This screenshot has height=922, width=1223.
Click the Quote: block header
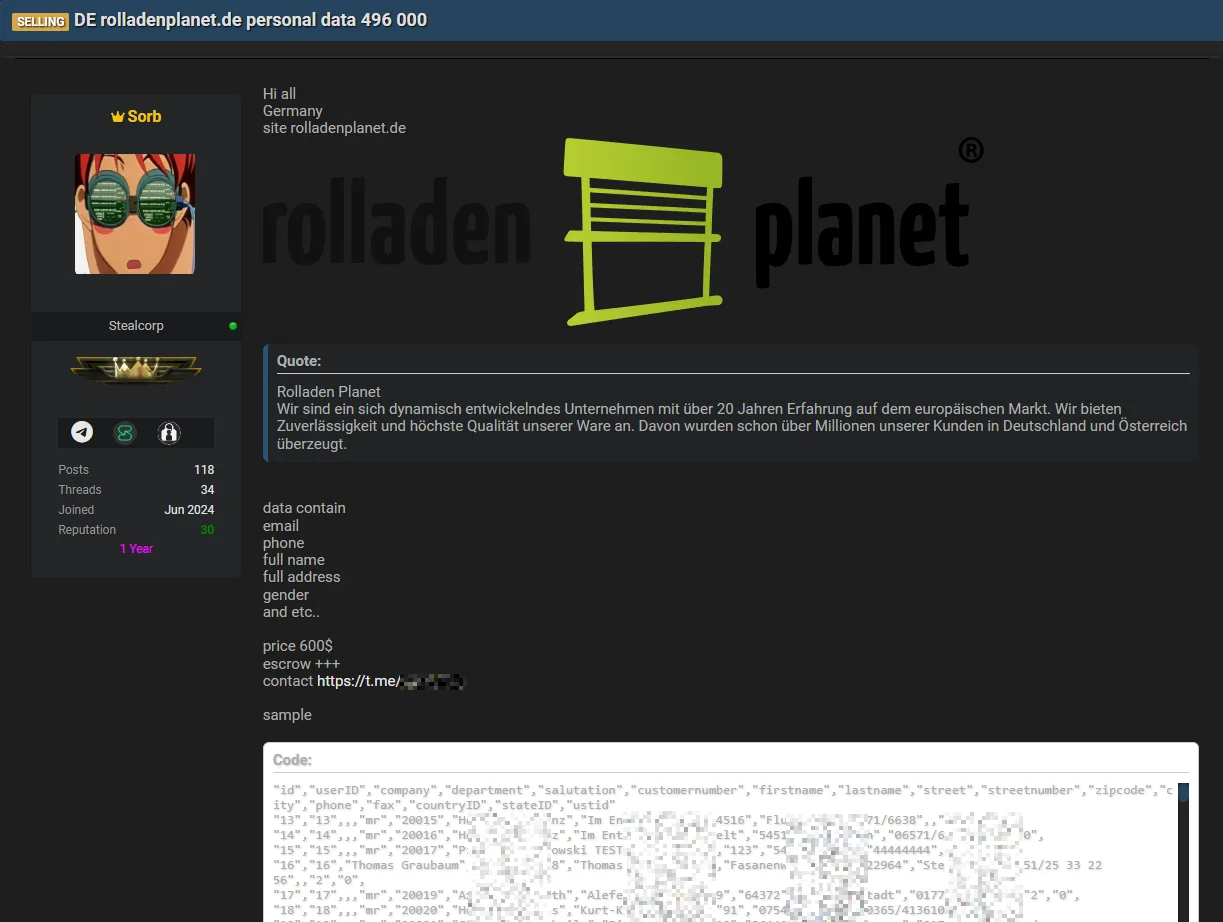coord(299,361)
